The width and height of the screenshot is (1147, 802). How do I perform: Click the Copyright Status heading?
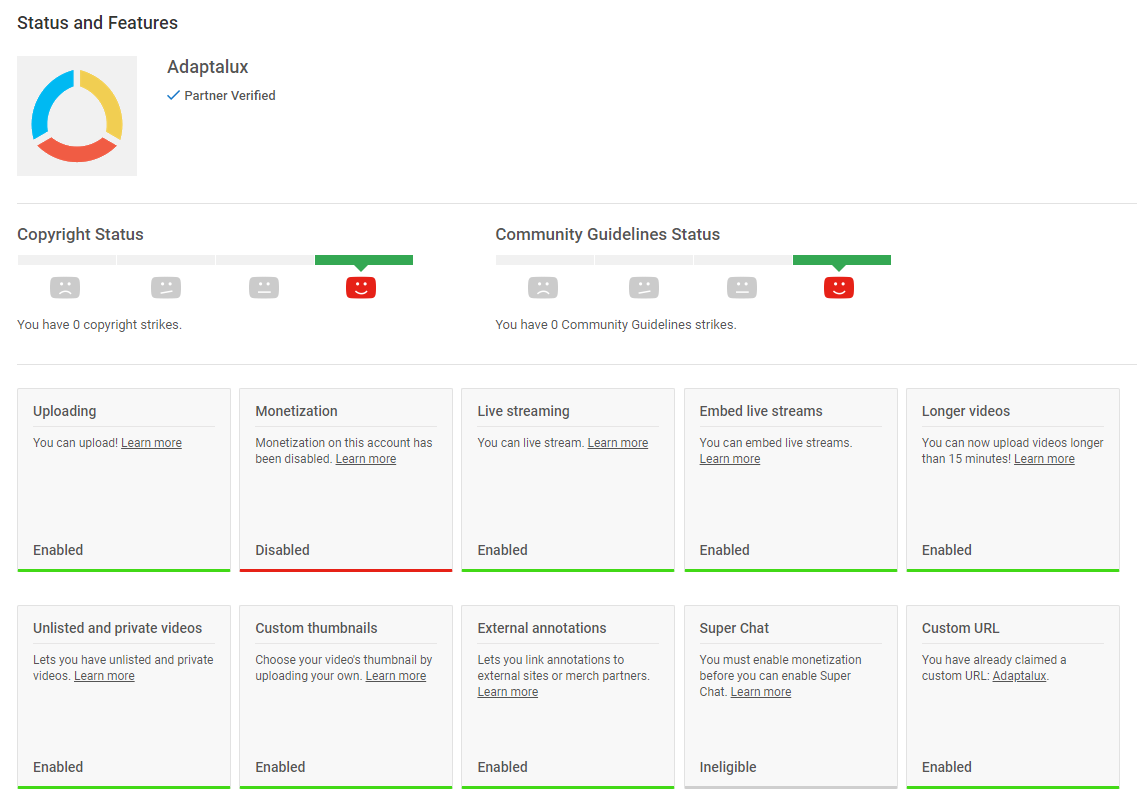tap(80, 234)
